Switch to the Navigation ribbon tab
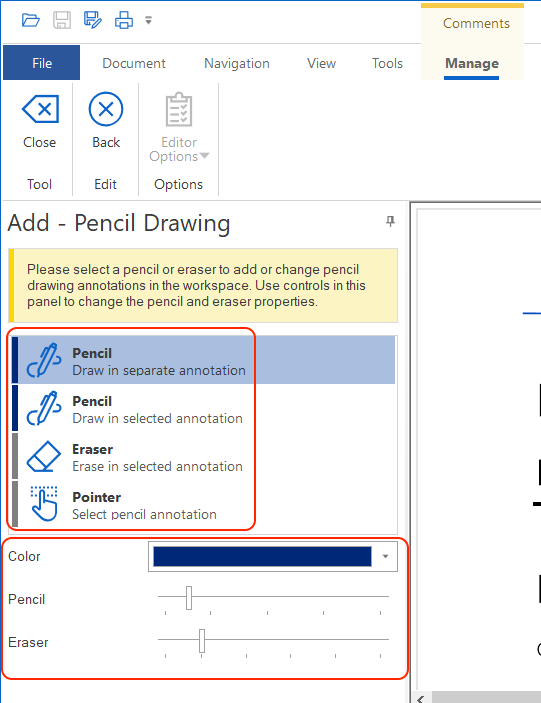 click(237, 63)
